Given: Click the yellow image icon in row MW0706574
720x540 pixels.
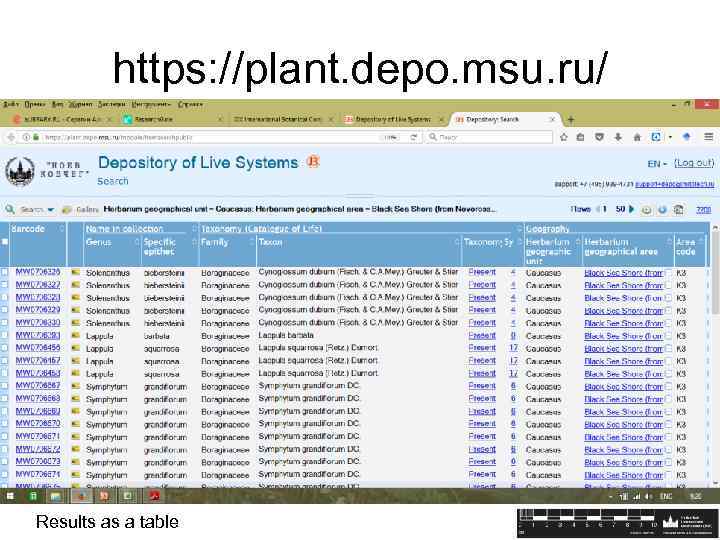Looking at the screenshot, I should [76, 475].
